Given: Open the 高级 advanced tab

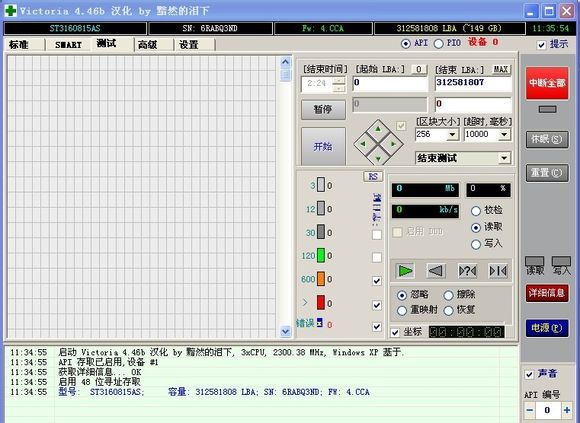Looking at the screenshot, I should point(148,45).
